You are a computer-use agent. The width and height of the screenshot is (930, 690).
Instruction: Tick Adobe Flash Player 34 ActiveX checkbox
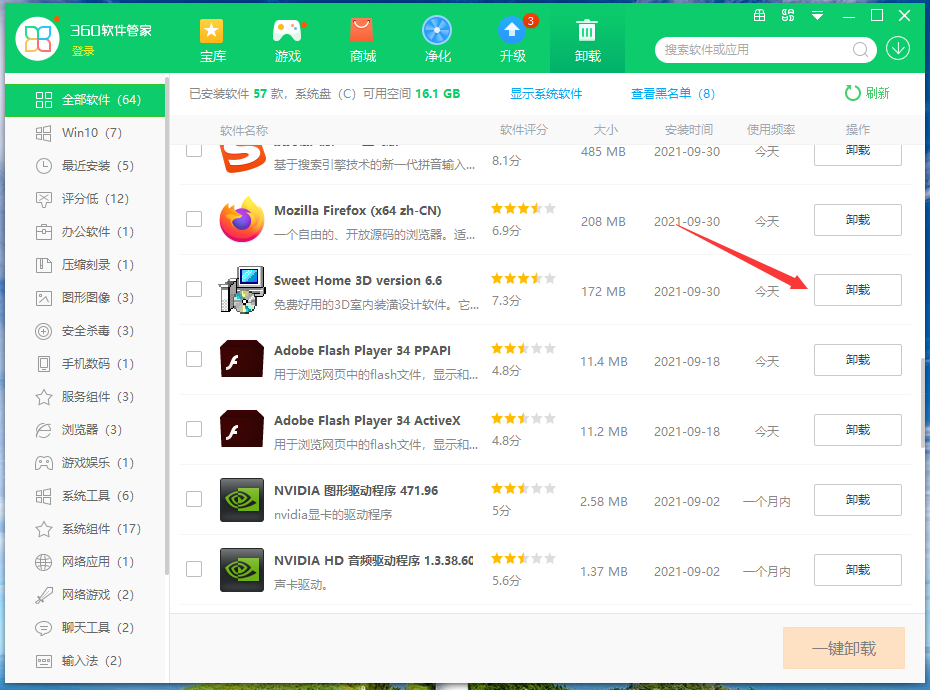194,429
